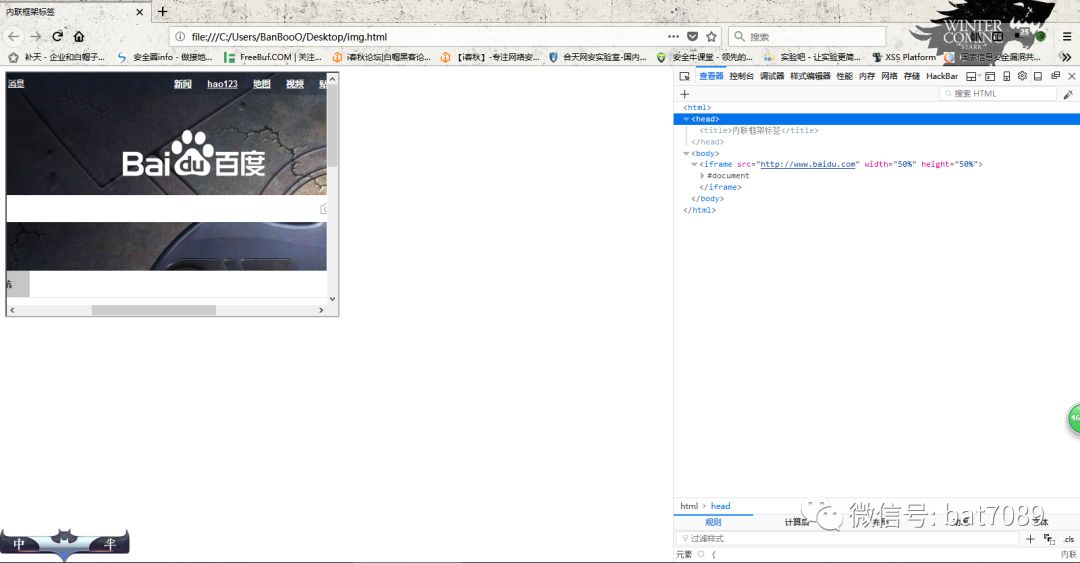Open the 地图 link in the Baidu iframe
The width and height of the screenshot is (1080, 563).
[x=262, y=84]
